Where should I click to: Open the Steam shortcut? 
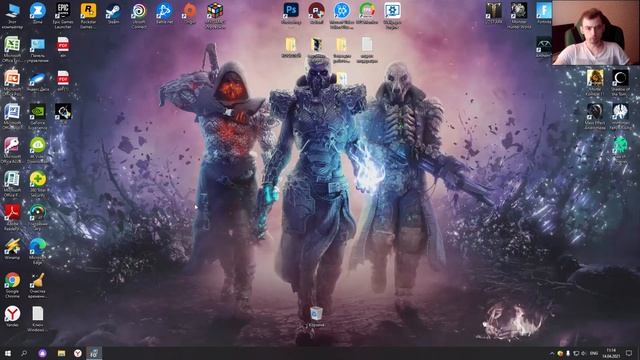[113, 11]
